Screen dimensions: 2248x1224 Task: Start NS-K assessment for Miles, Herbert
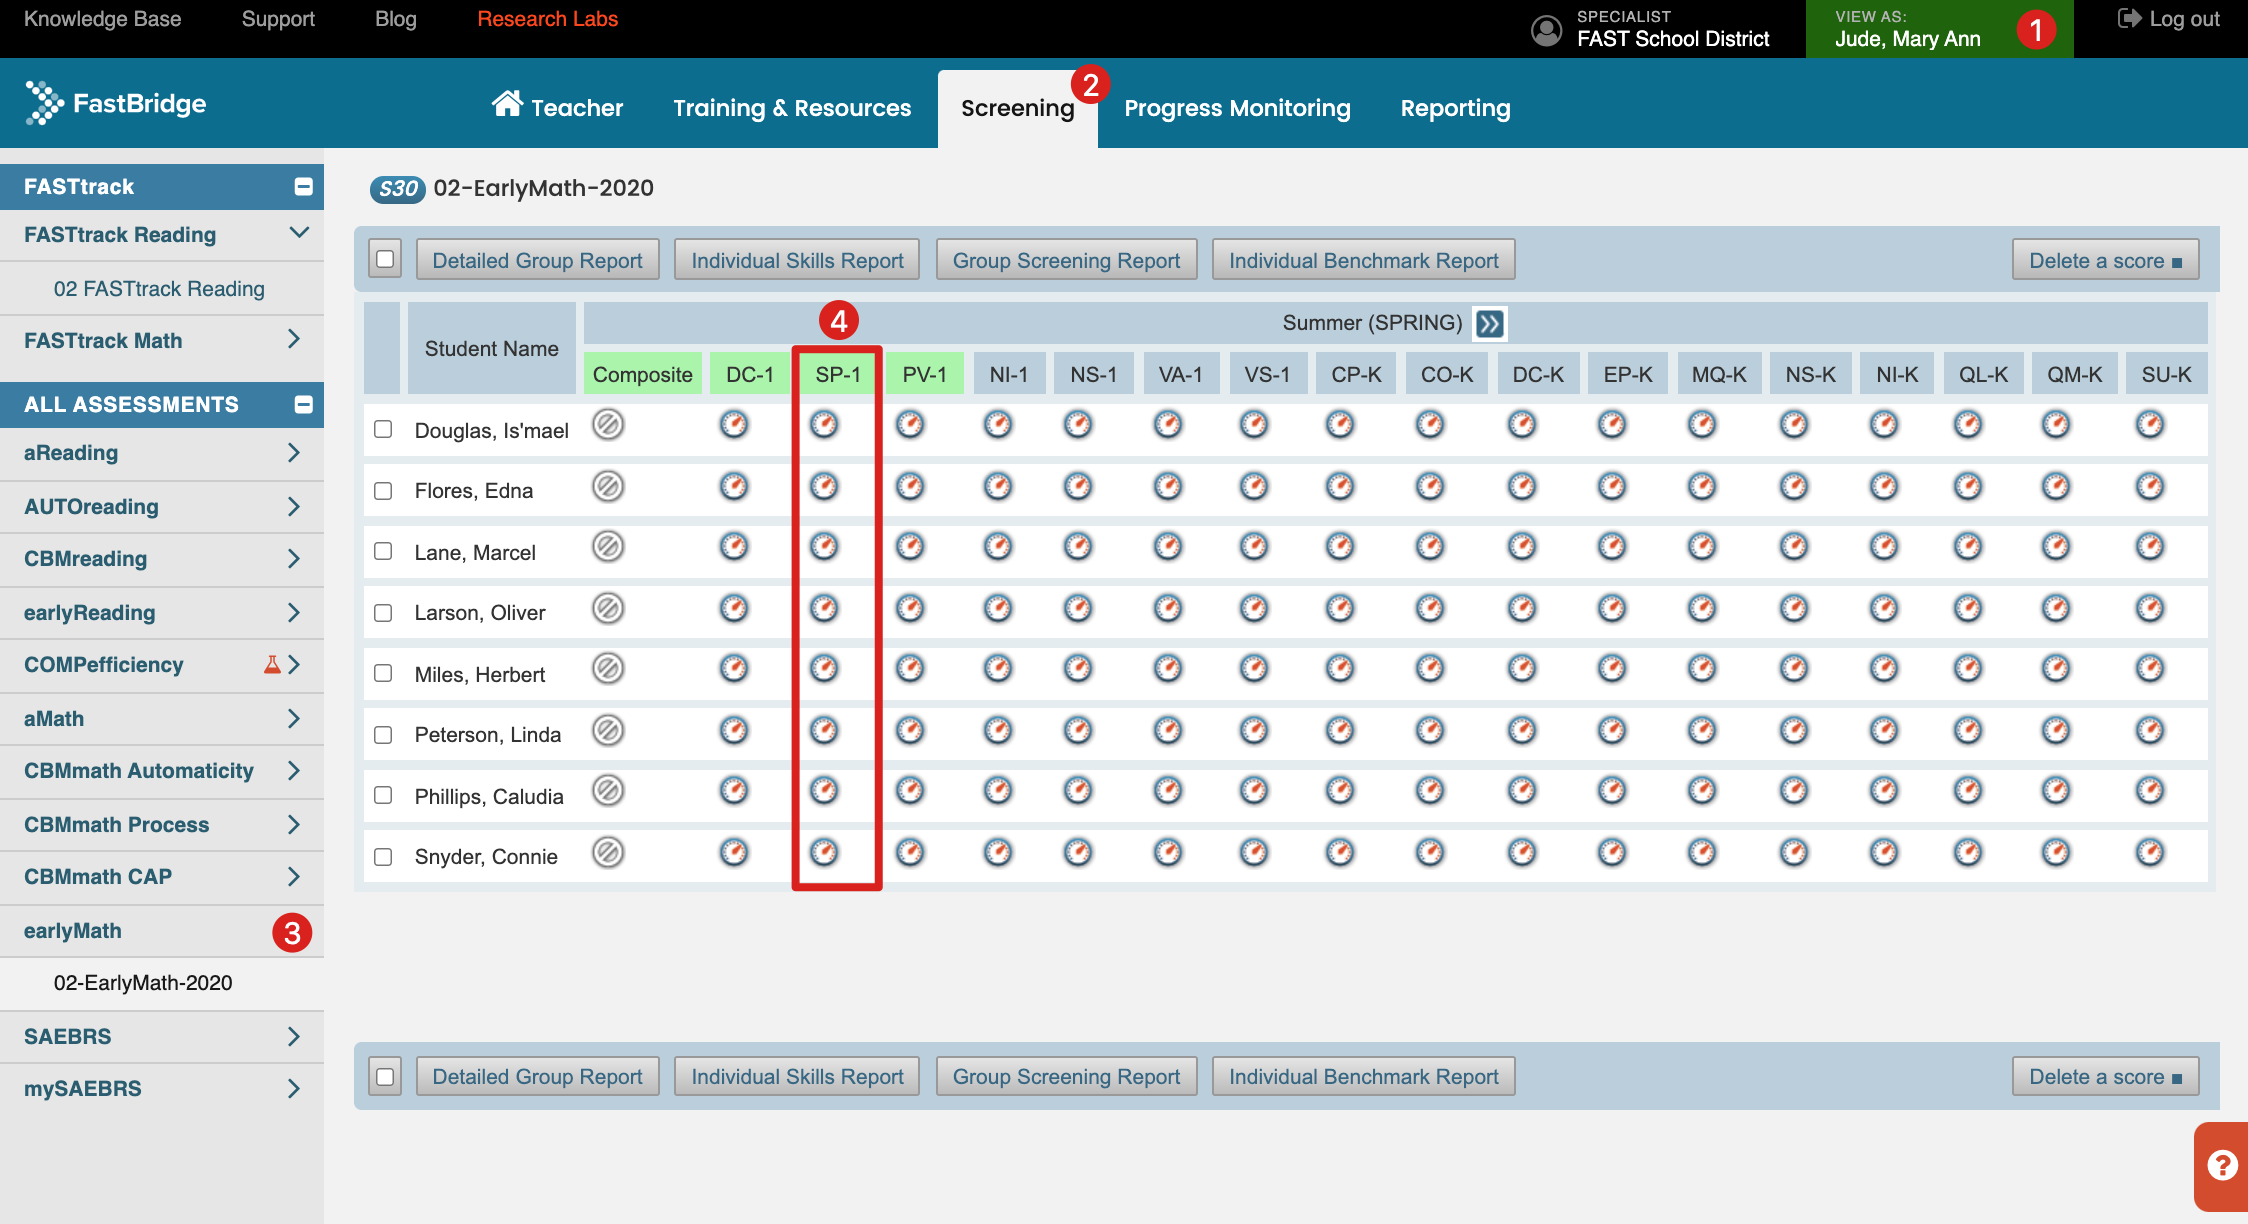click(x=1794, y=669)
